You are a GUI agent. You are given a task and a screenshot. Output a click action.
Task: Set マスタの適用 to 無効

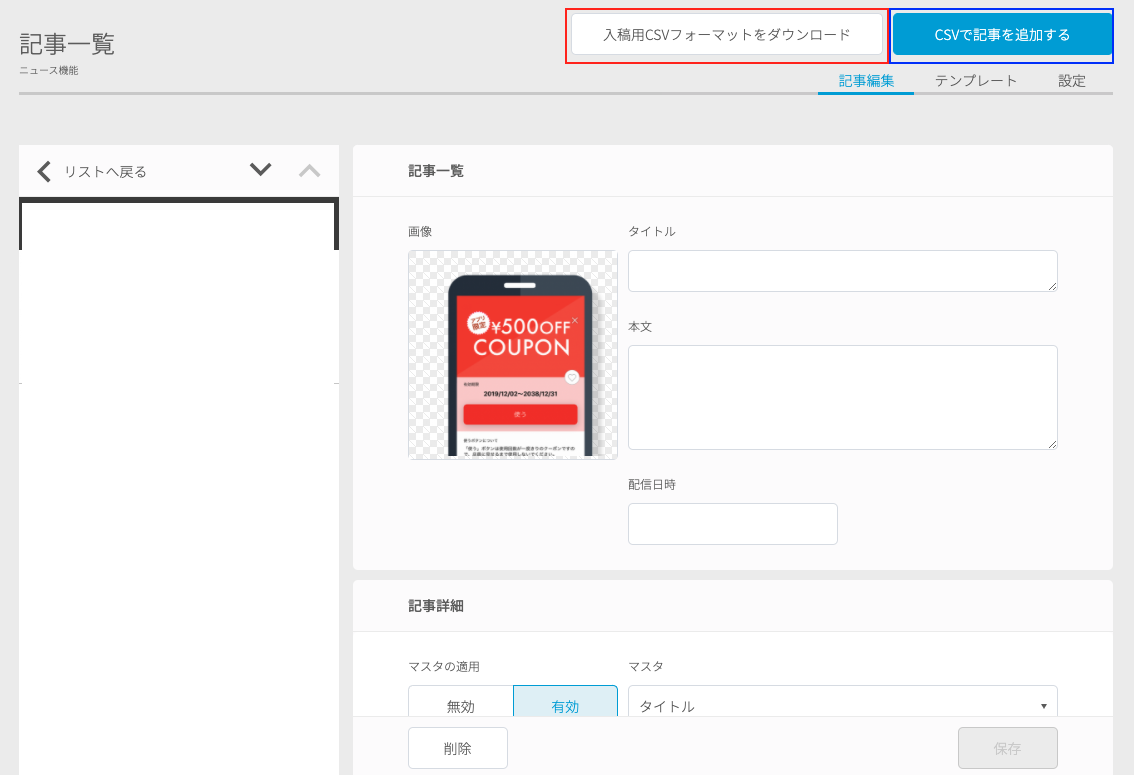[x=461, y=703]
